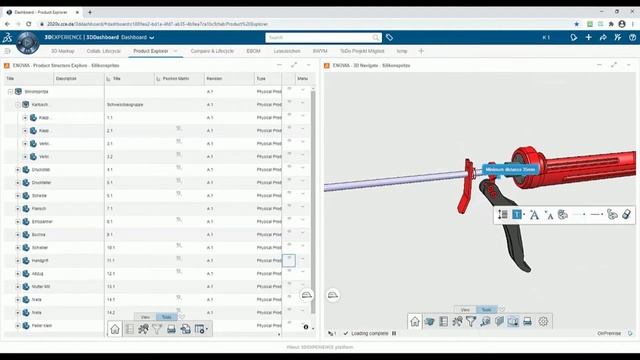Open the Product Explorer tab dropdown chevron

point(176,51)
